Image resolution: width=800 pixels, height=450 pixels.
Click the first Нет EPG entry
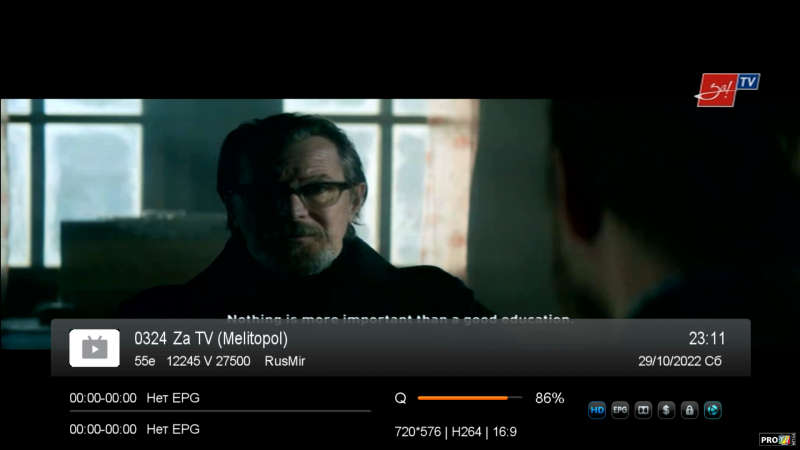click(x=173, y=398)
